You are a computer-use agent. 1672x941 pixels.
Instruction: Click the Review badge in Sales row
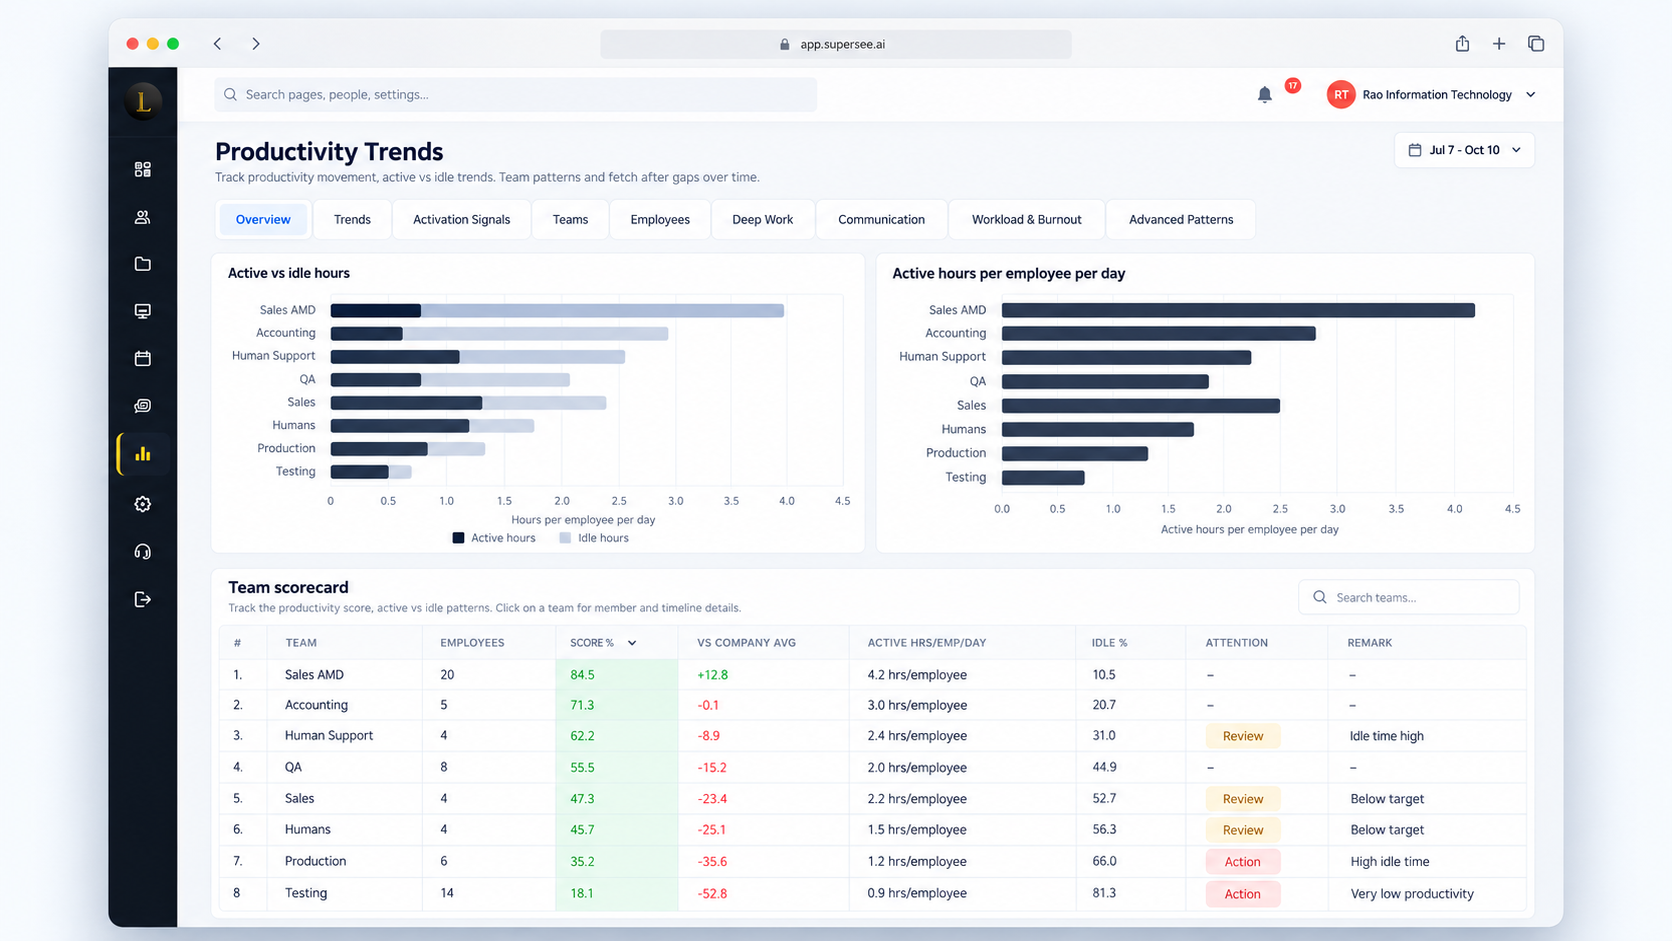pyautogui.click(x=1243, y=799)
